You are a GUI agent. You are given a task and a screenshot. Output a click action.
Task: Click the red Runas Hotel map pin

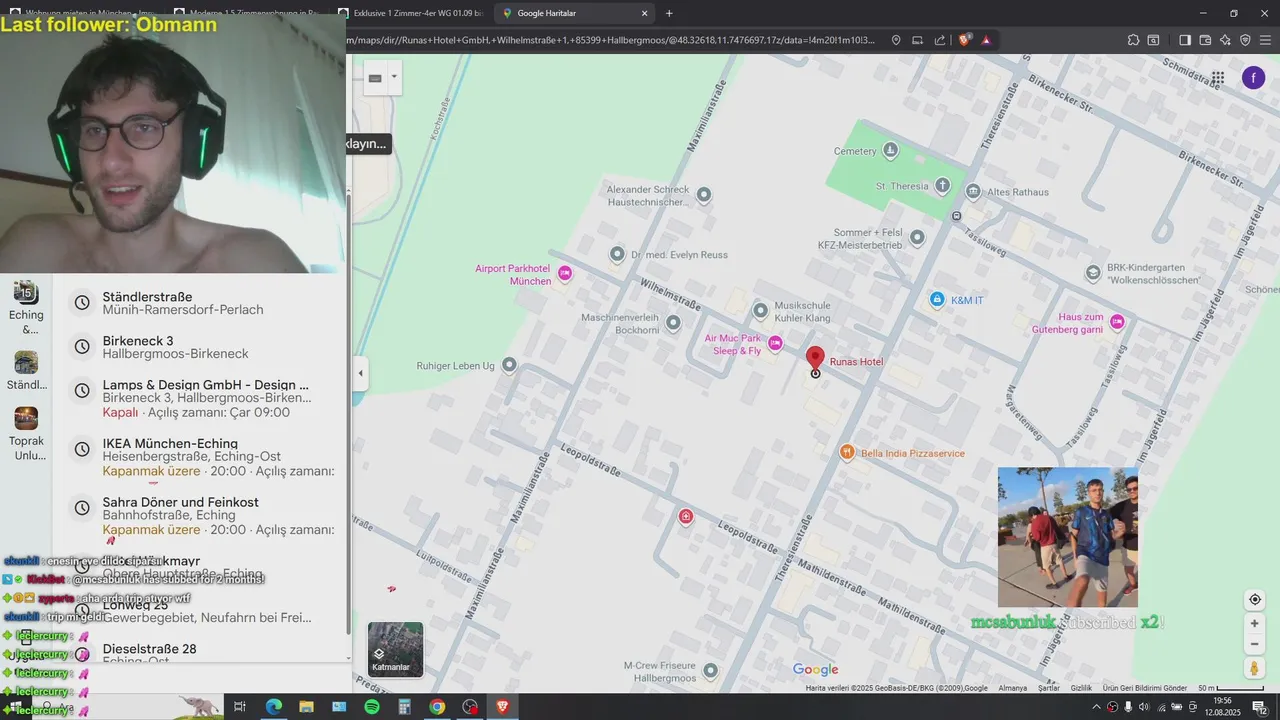click(815, 358)
